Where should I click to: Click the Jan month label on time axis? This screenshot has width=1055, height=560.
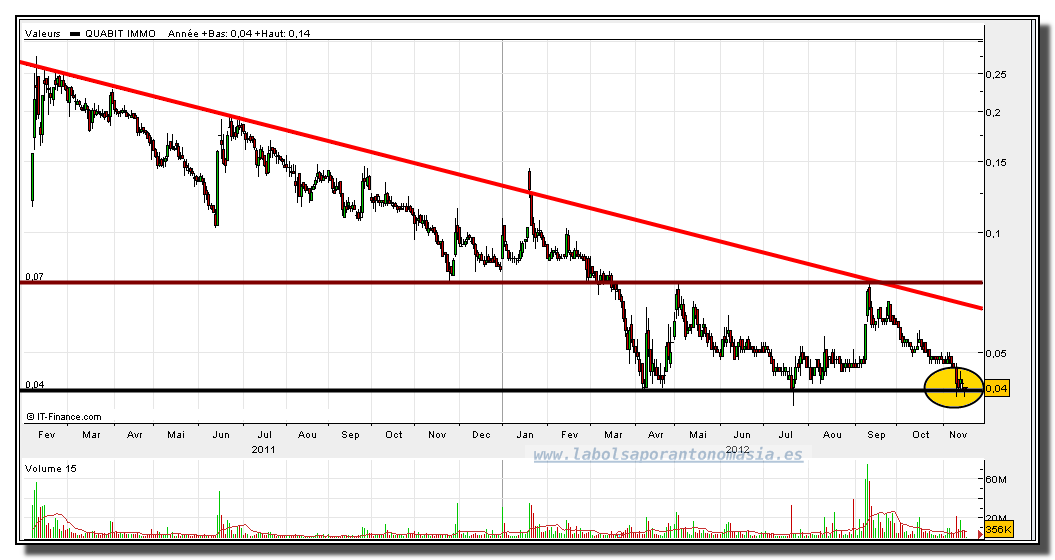pos(525,435)
